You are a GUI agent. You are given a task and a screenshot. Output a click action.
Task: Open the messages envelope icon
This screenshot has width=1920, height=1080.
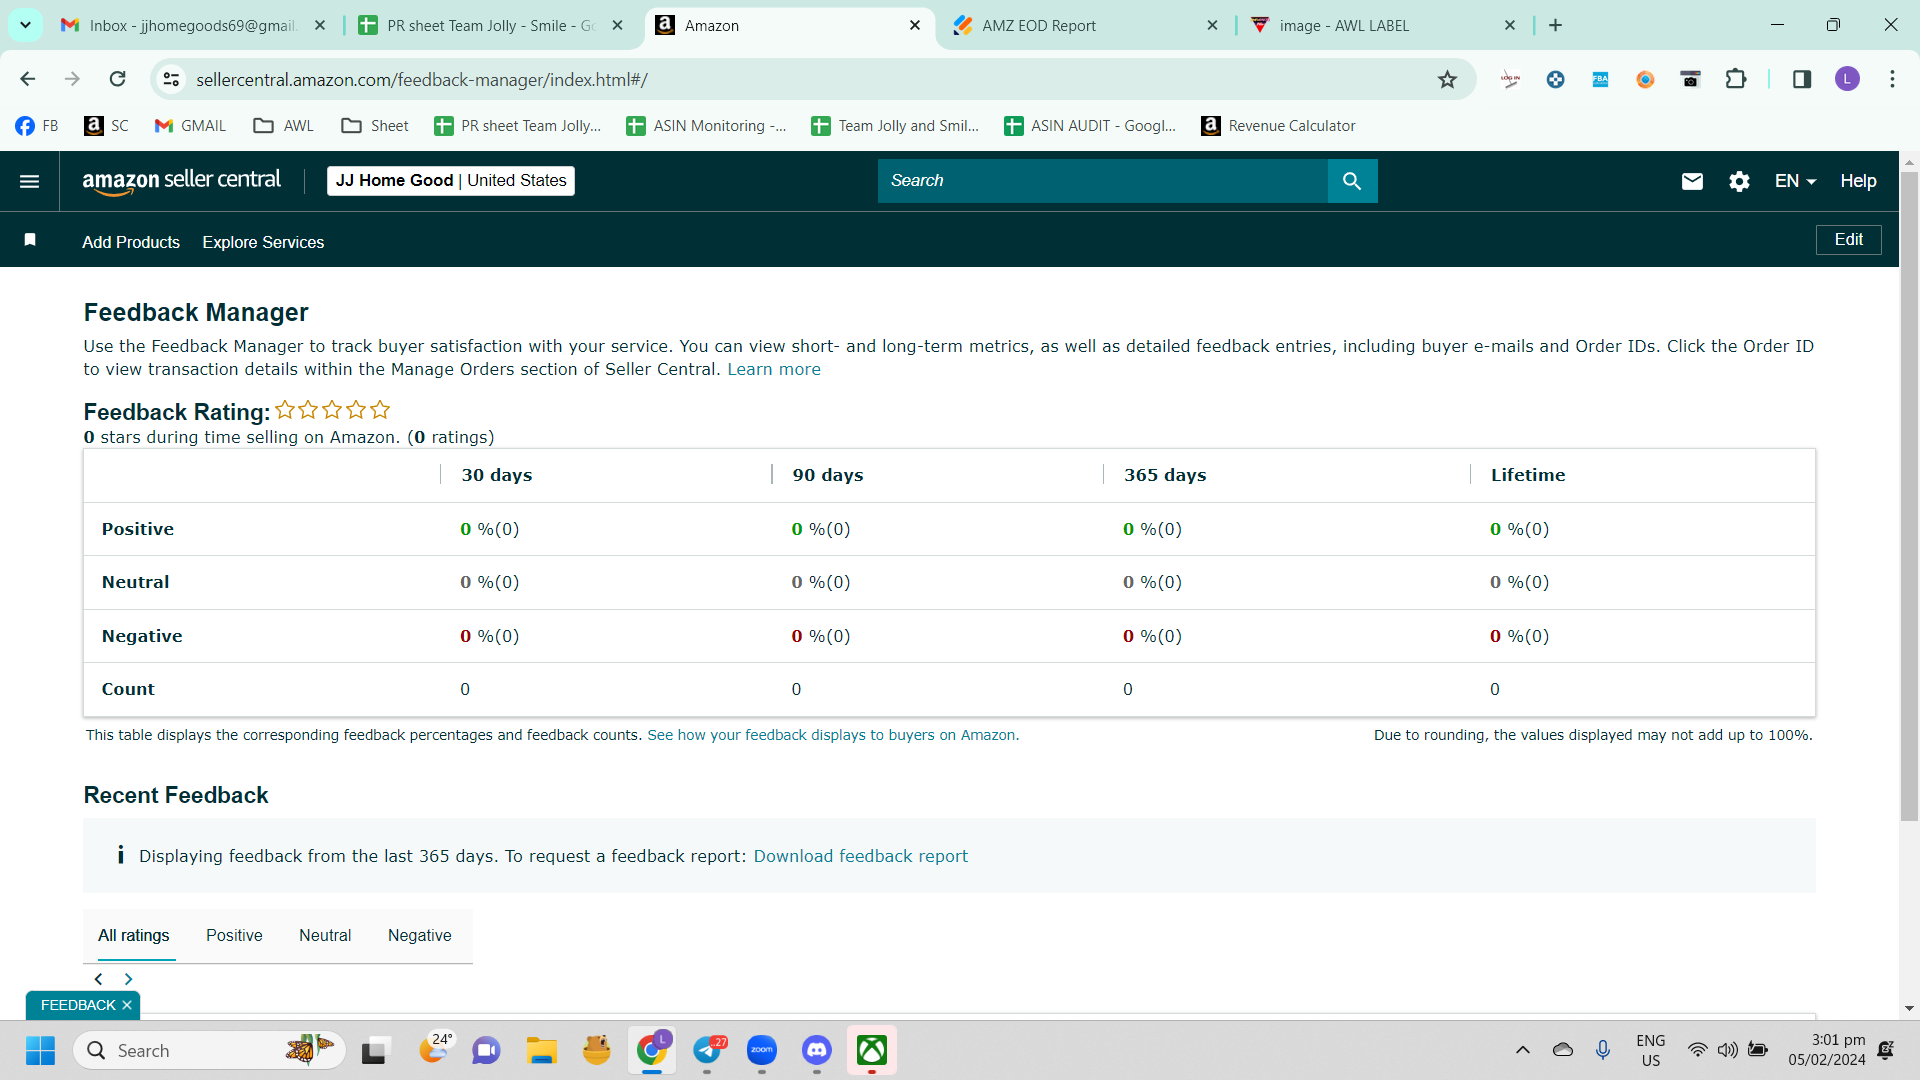coord(1692,181)
